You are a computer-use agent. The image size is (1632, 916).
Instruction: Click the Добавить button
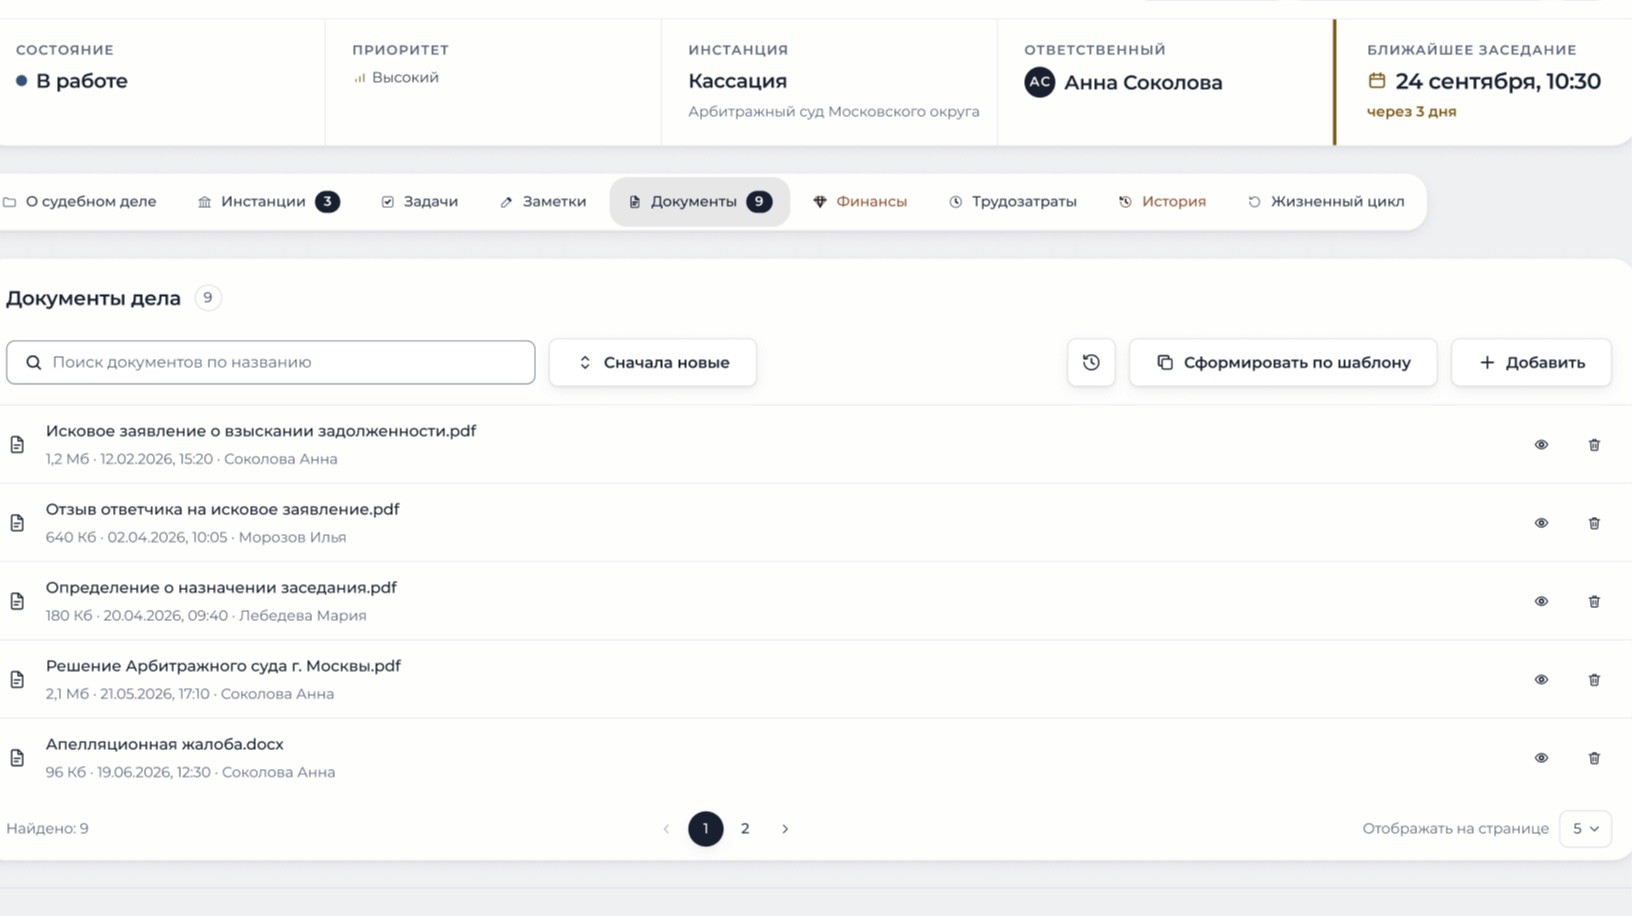[1531, 362]
